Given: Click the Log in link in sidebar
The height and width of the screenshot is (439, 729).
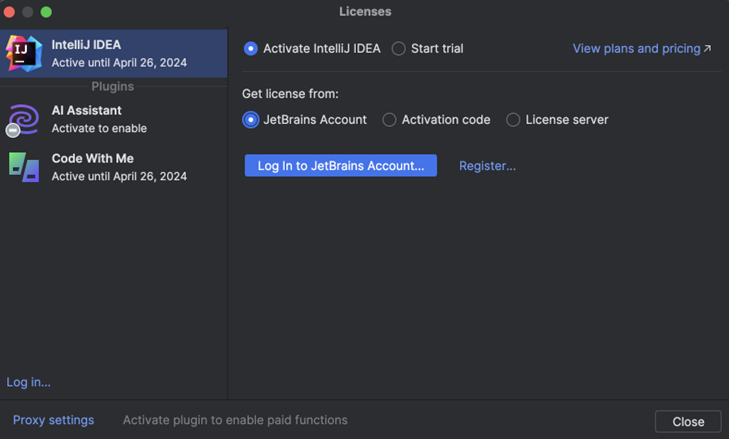Looking at the screenshot, I should click(x=28, y=382).
